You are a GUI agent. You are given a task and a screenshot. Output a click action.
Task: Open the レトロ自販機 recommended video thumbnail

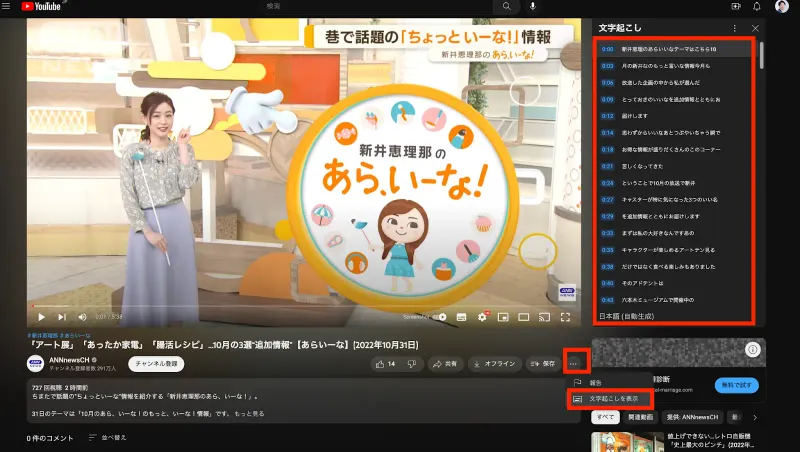(x=628, y=442)
